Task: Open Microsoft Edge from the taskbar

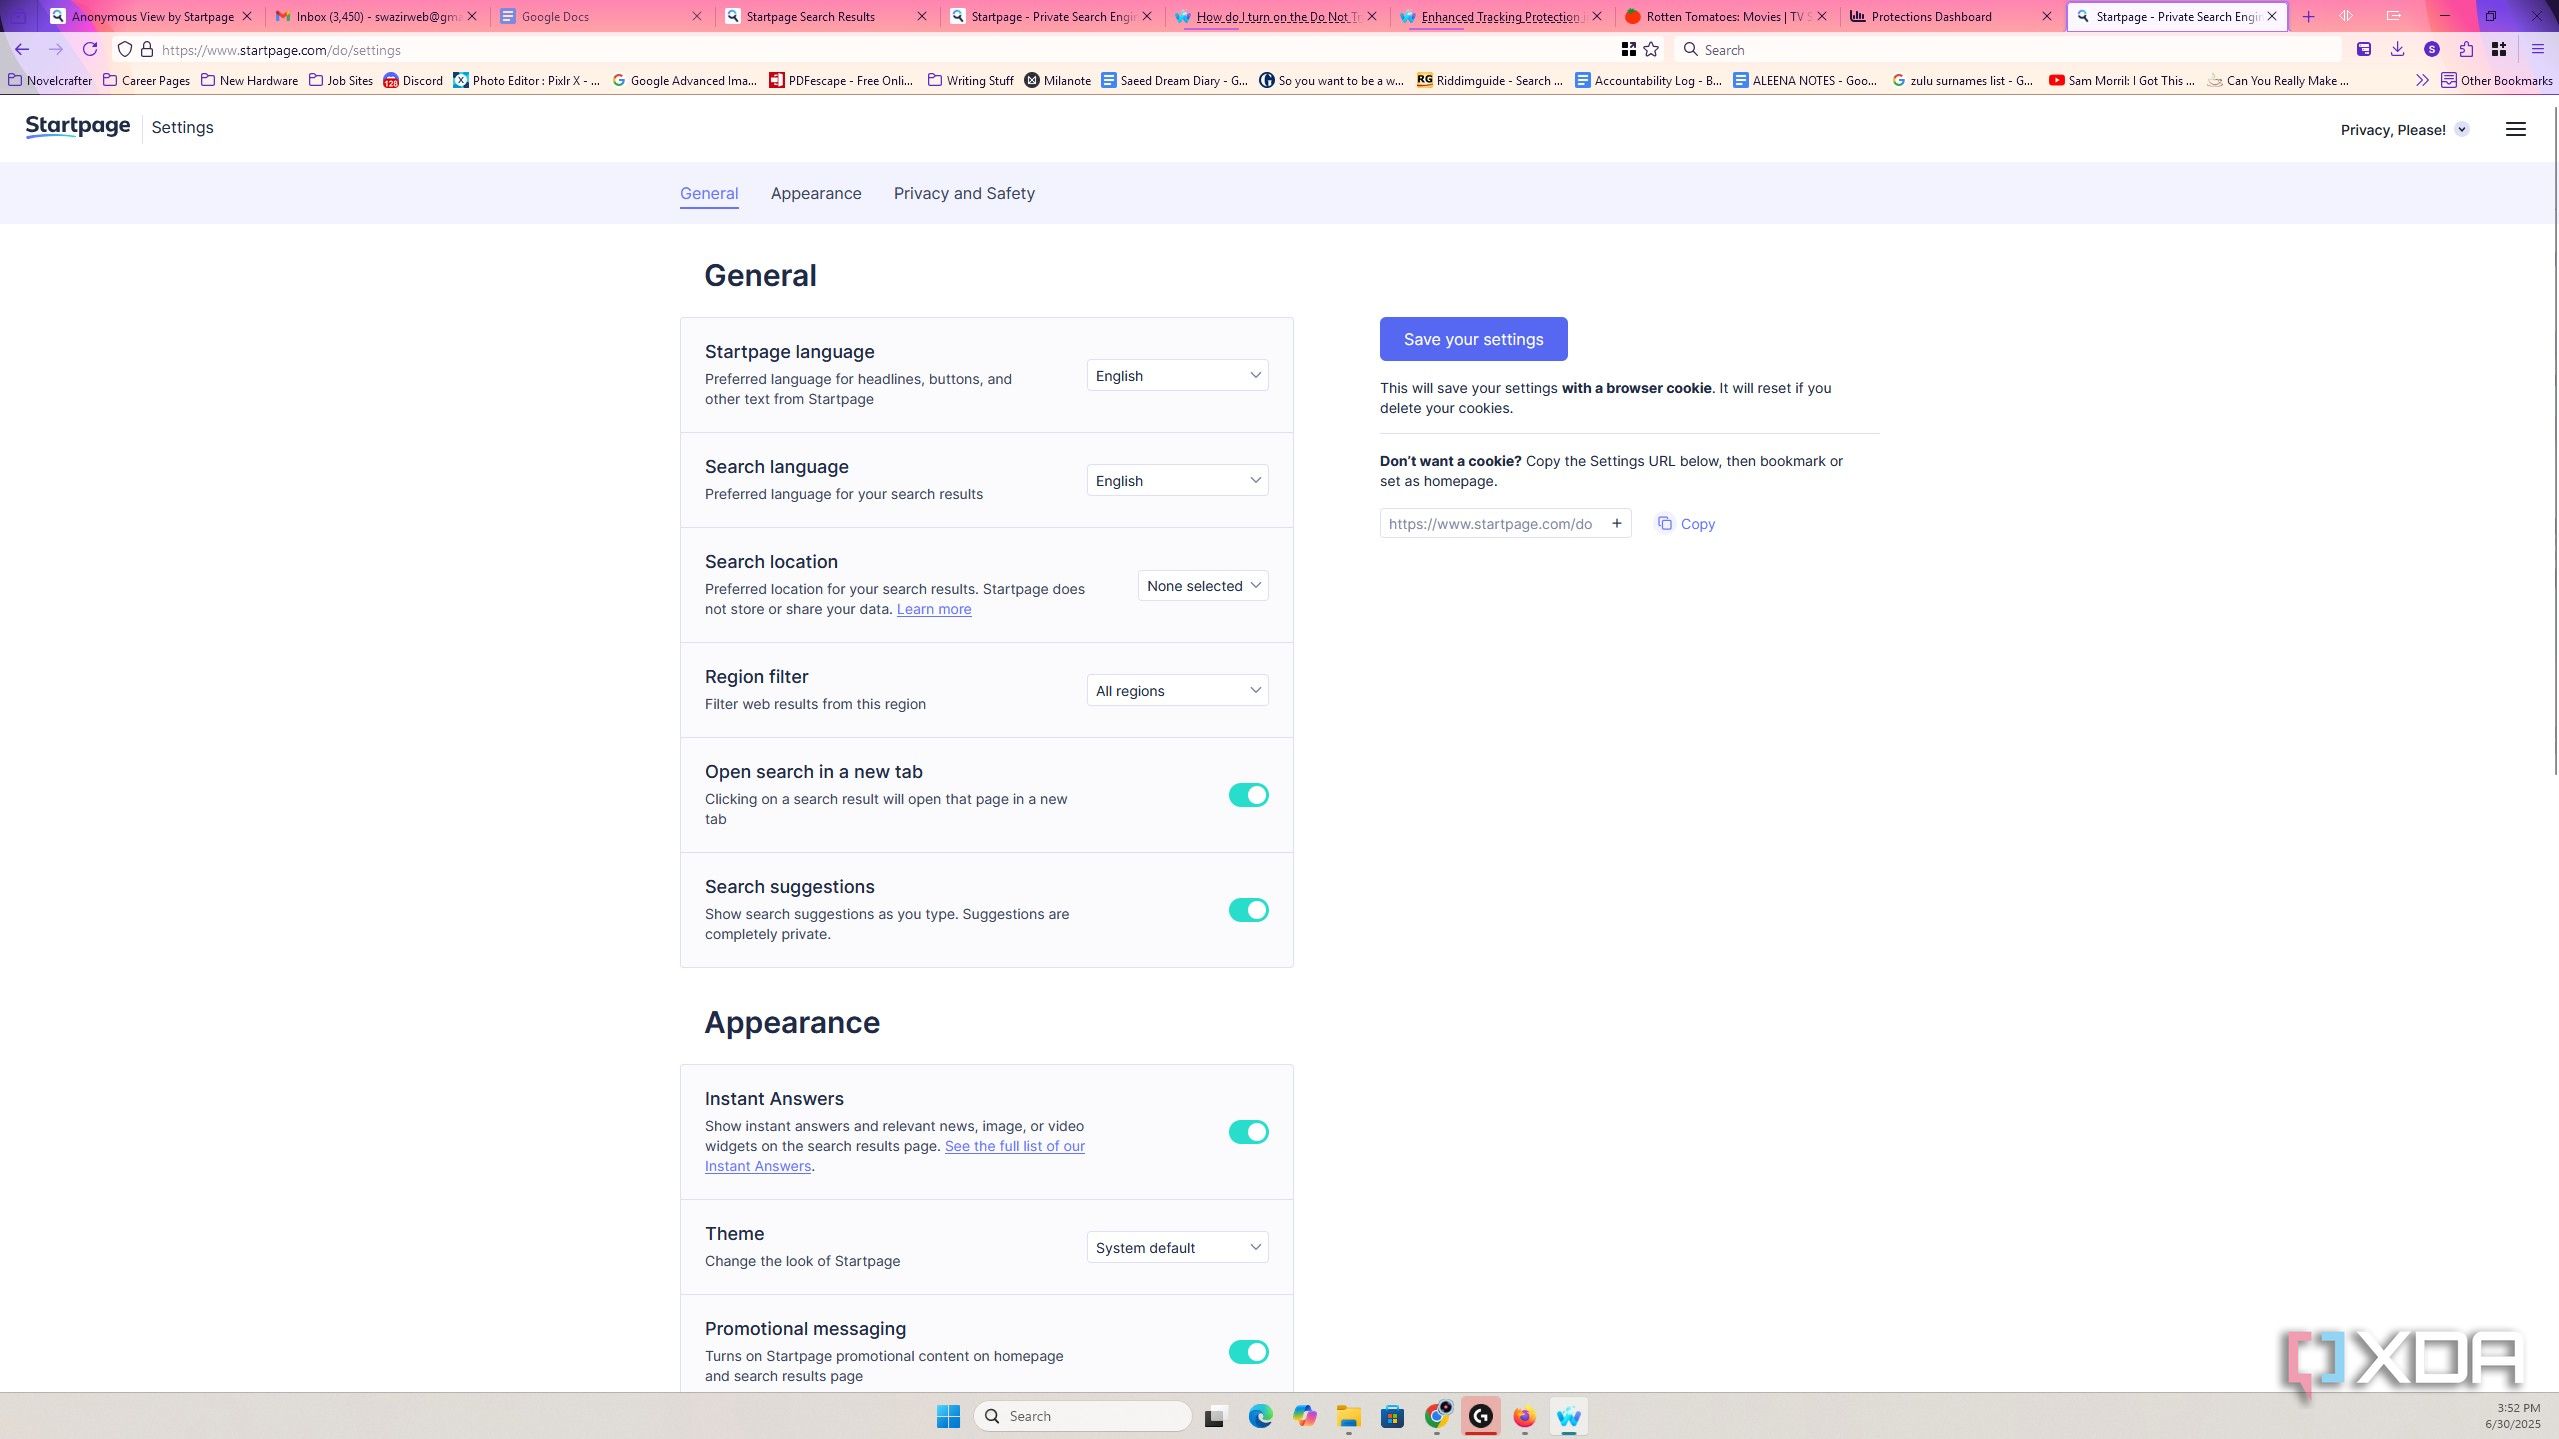Action: (x=1260, y=1416)
